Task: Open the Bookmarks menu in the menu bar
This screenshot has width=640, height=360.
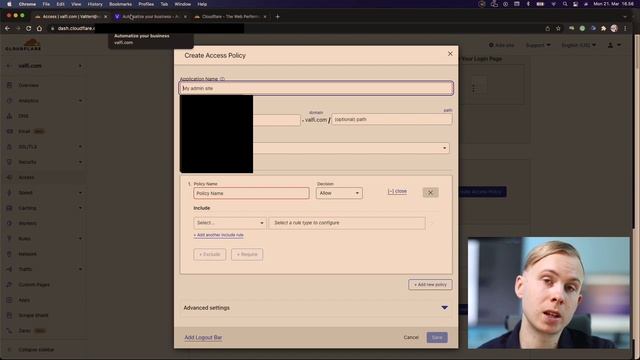Action: [120, 4]
